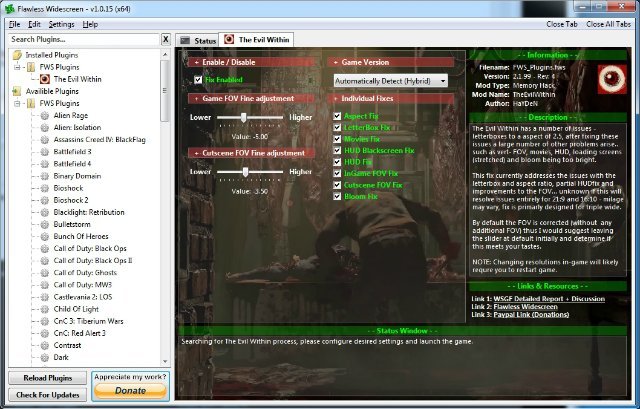Open WSGF Detailed Report + Discussion link
Viewport: 640px width, 409px height.
(549, 299)
